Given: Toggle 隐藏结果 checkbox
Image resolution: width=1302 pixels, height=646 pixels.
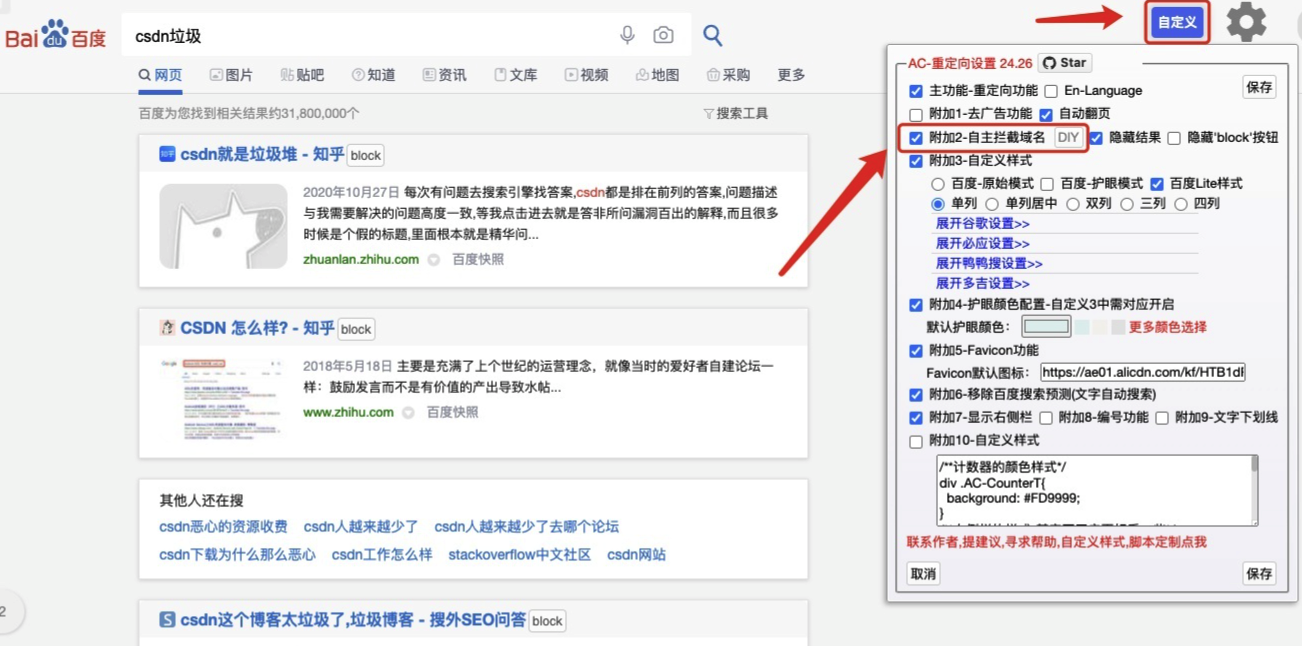Looking at the screenshot, I should coord(1096,138).
